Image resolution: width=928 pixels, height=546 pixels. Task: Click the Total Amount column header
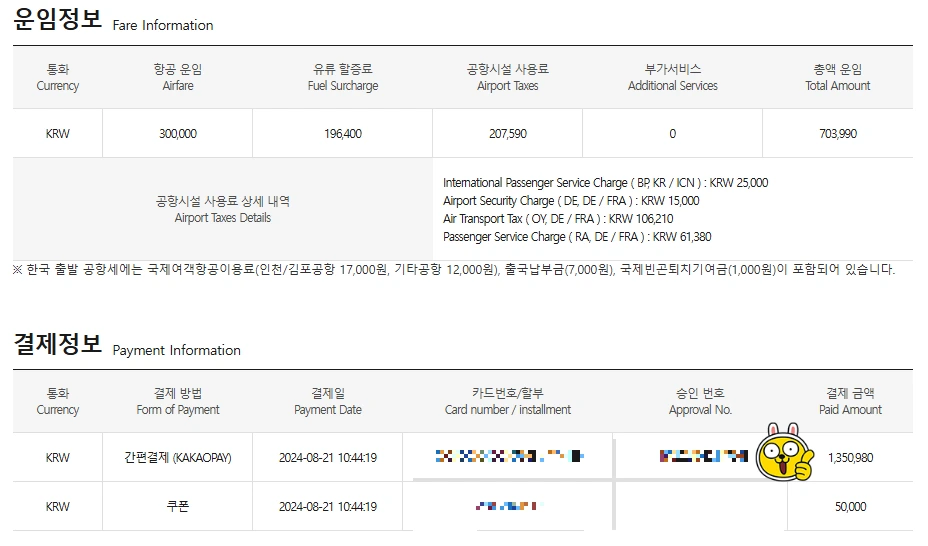point(837,78)
